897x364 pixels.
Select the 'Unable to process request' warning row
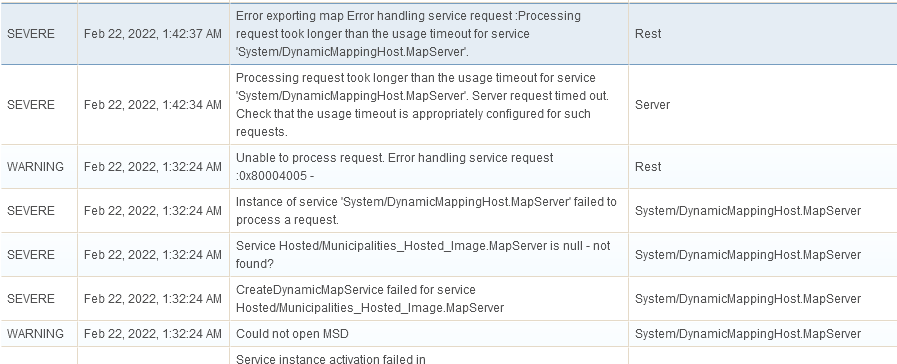click(x=448, y=167)
